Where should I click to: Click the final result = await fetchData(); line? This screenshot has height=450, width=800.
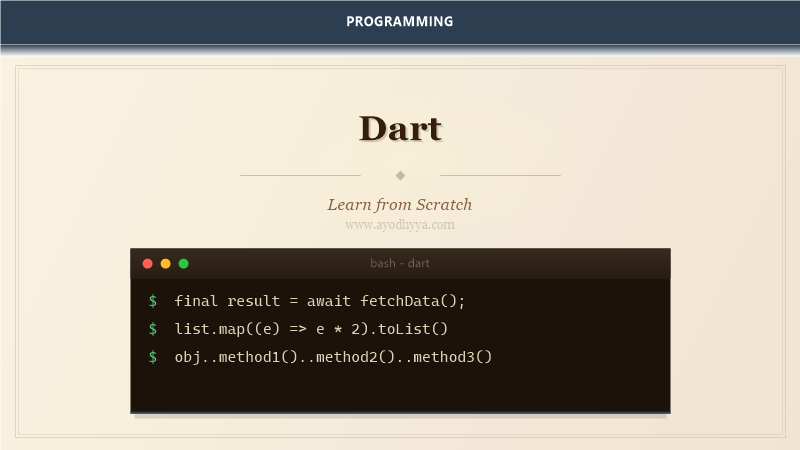(320, 301)
